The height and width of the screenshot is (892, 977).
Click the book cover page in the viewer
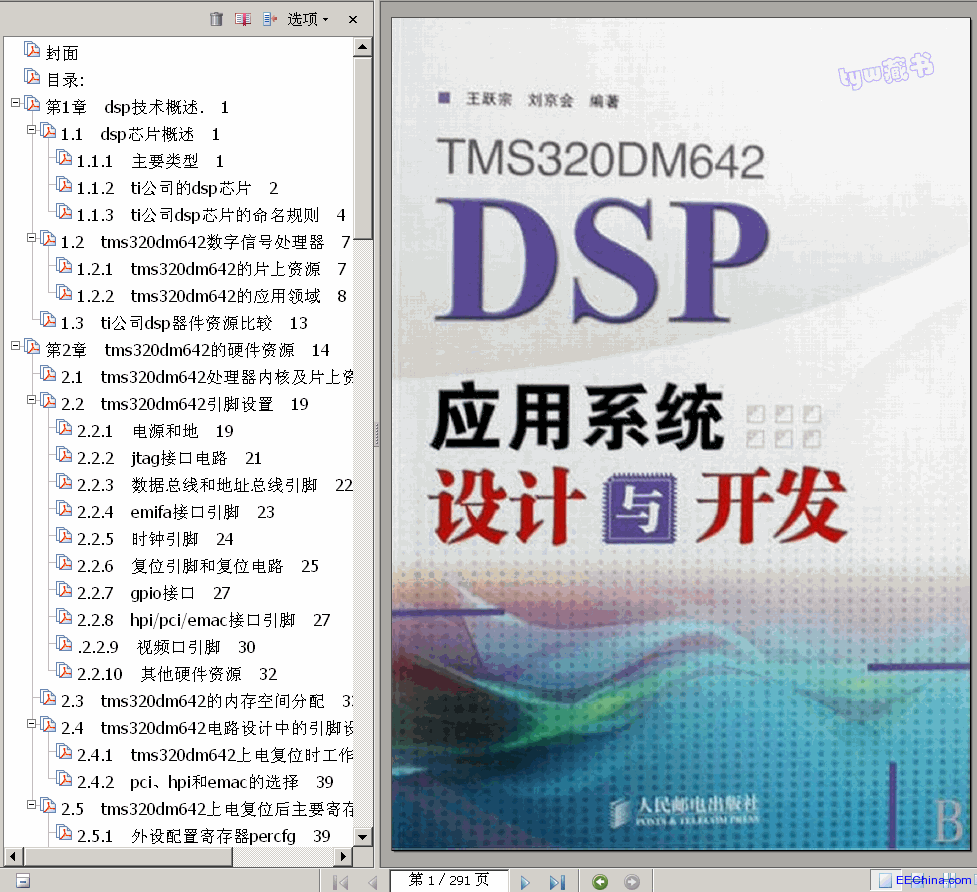coord(680,434)
